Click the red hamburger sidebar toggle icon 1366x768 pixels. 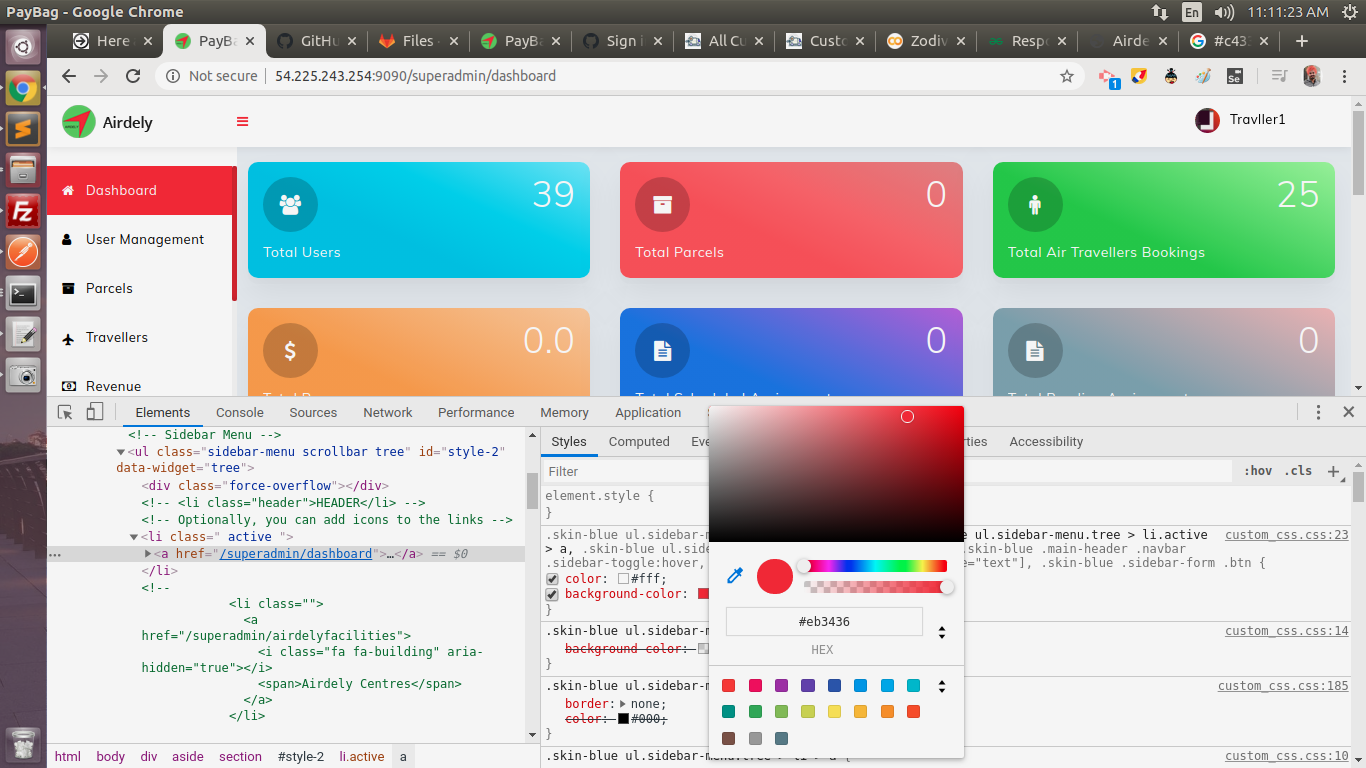tap(242, 122)
